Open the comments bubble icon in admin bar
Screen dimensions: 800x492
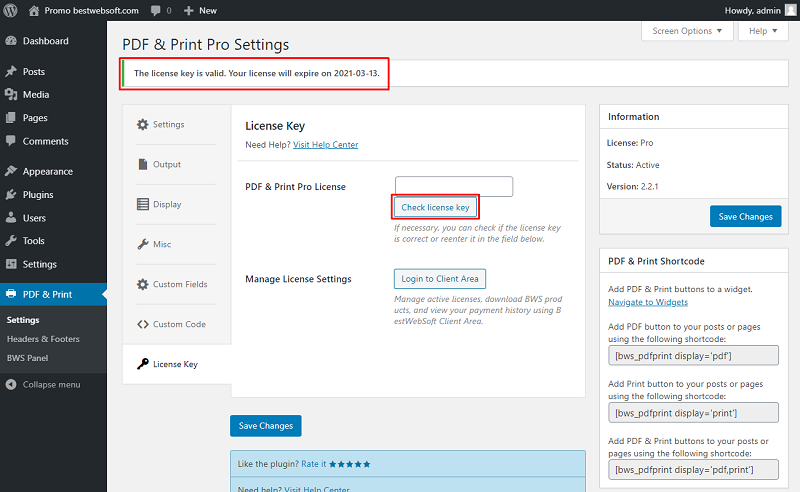click(156, 11)
